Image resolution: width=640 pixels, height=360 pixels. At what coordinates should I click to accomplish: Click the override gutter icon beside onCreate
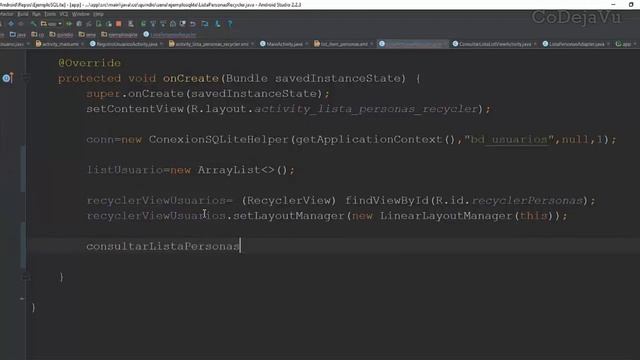tap(8, 78)
